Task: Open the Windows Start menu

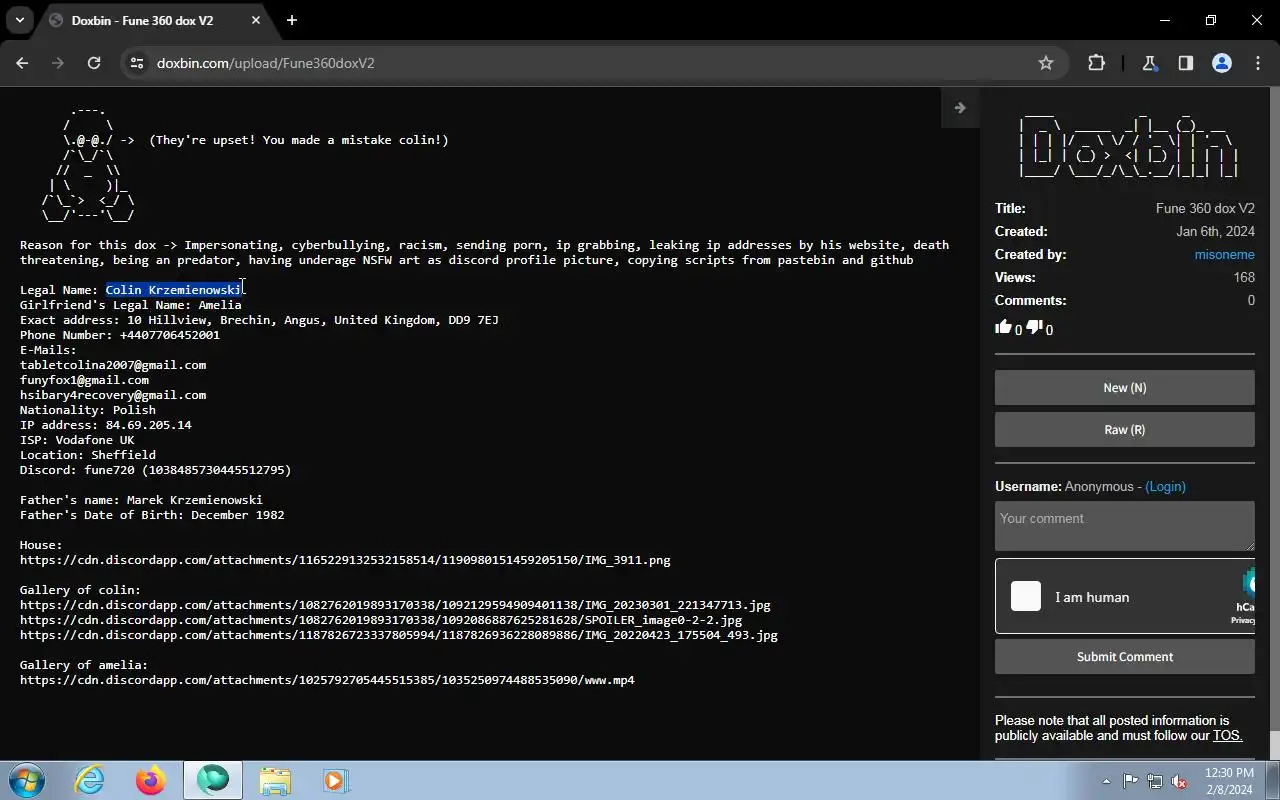Action: (x=26, y=780)
